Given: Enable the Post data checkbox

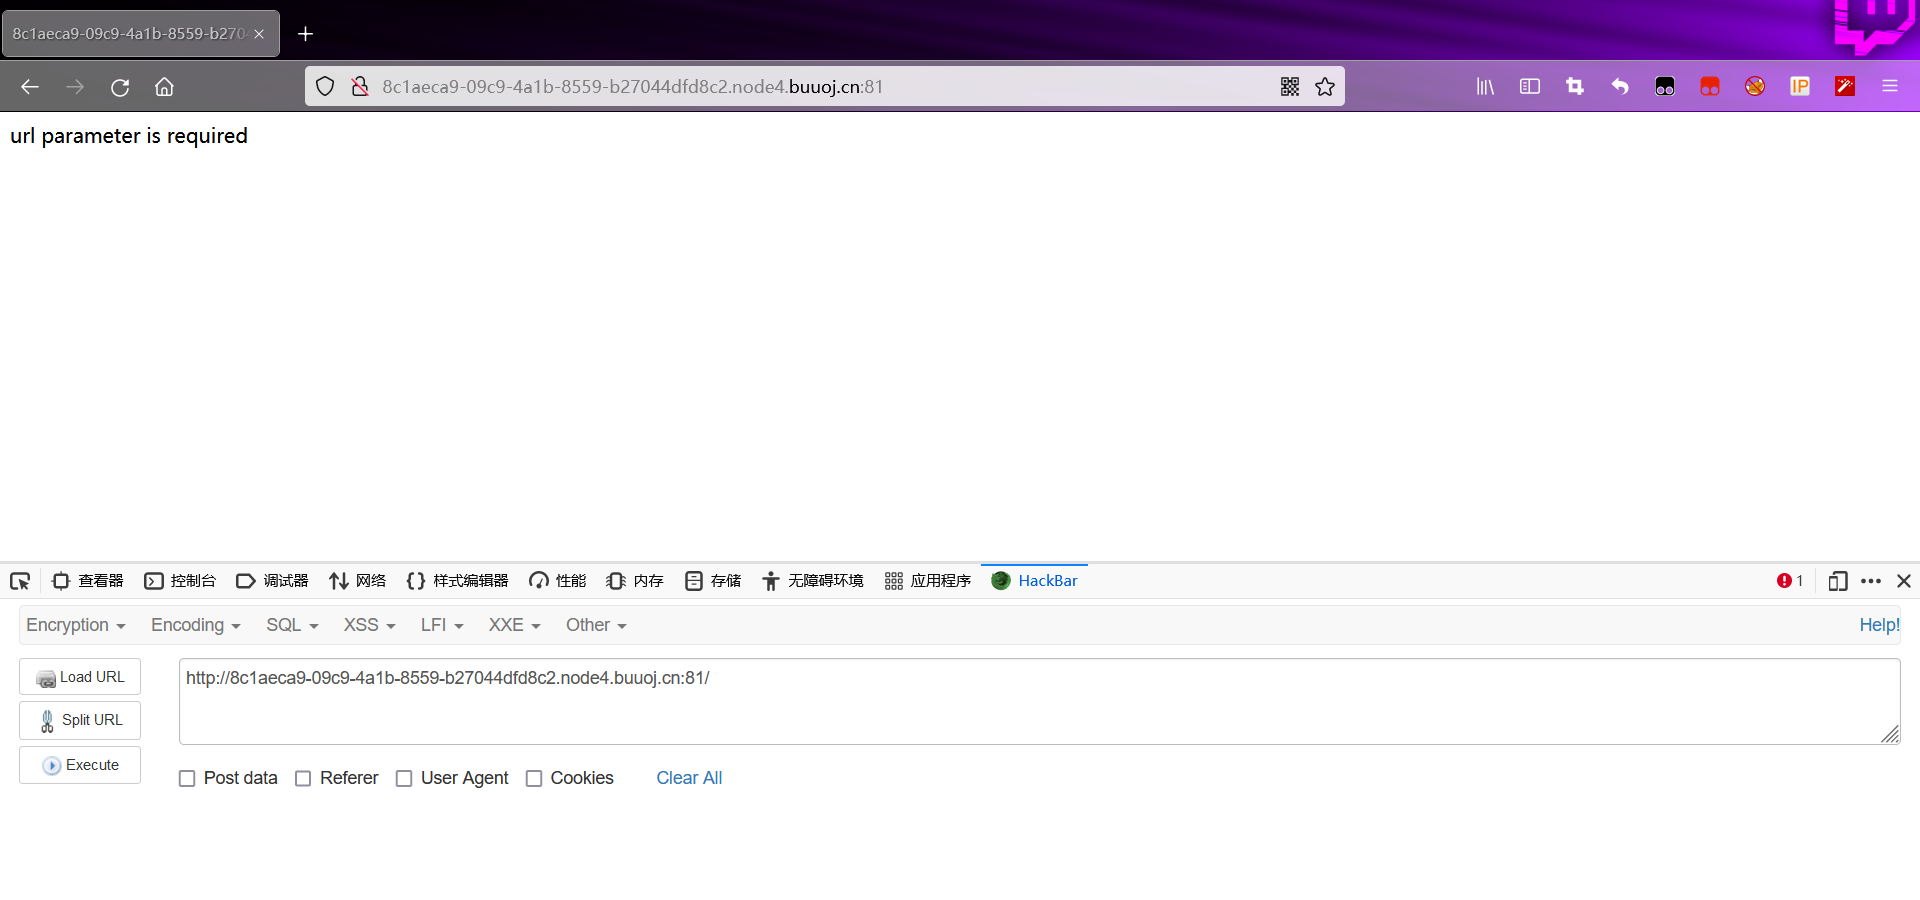Looking at the screenshot, I should point(187,778).
